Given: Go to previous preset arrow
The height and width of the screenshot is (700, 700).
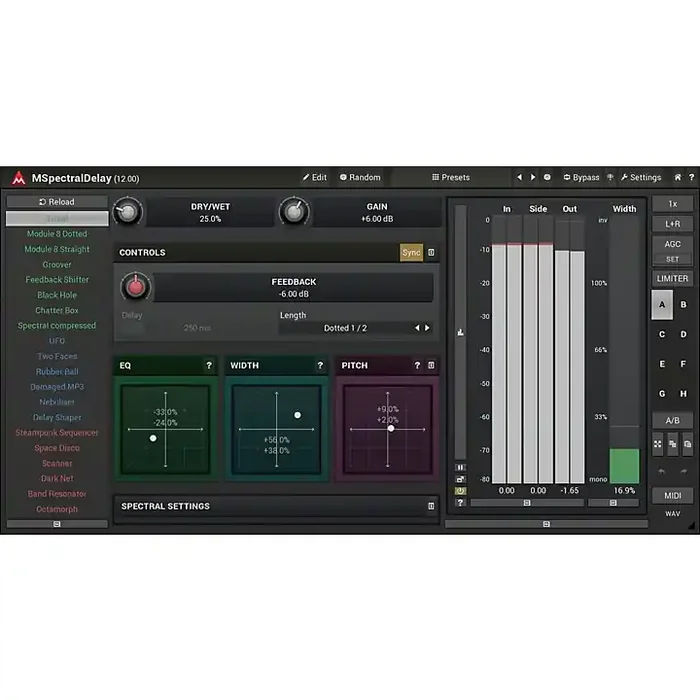Looking at the screenshot, I should (x=519, y=177).
